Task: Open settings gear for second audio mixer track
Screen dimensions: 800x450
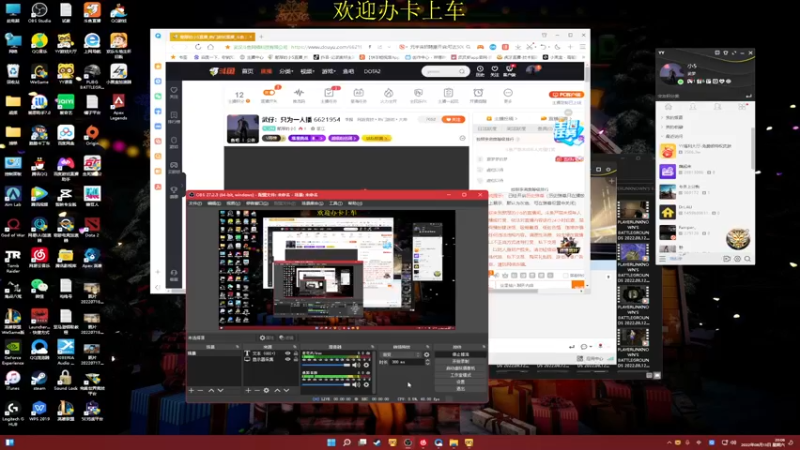Action: (x=366, y=385)
